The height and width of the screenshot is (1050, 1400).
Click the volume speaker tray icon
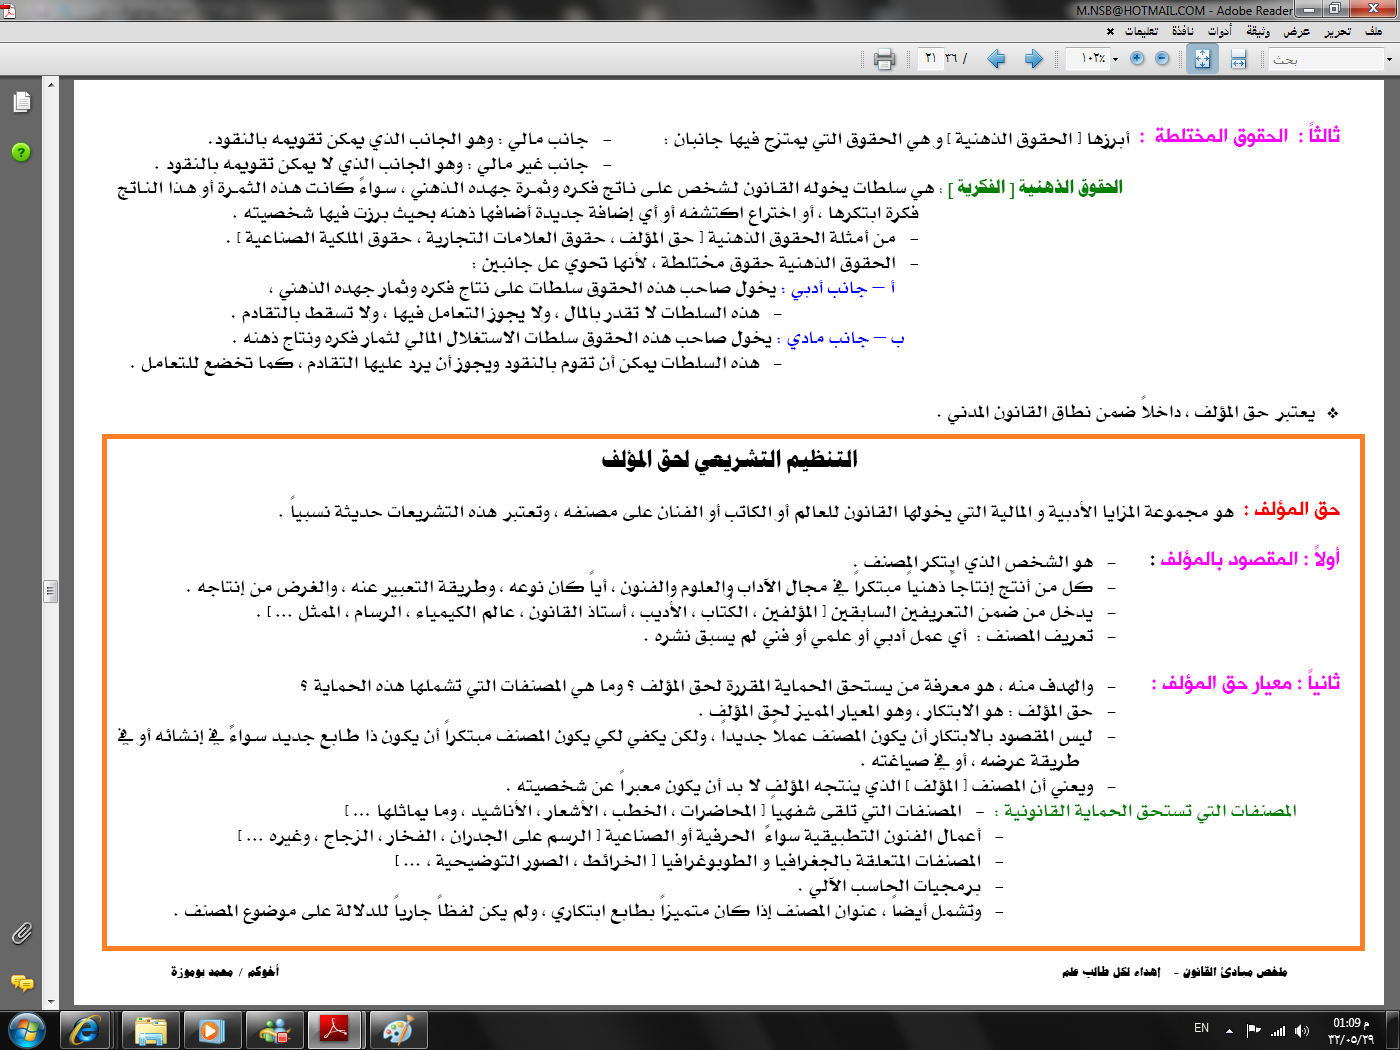1302,1030
